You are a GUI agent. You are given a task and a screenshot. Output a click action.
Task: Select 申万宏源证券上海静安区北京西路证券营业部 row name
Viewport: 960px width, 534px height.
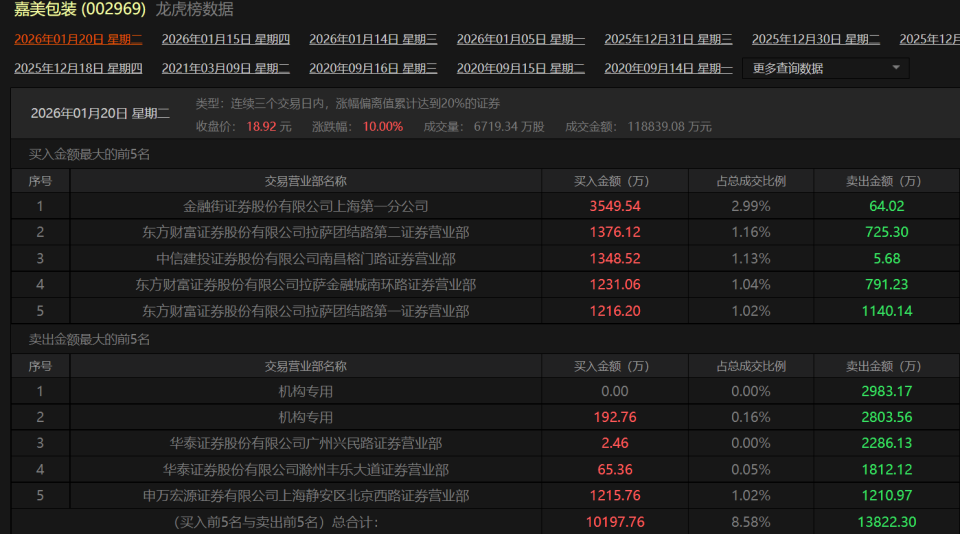pos(306,496)
